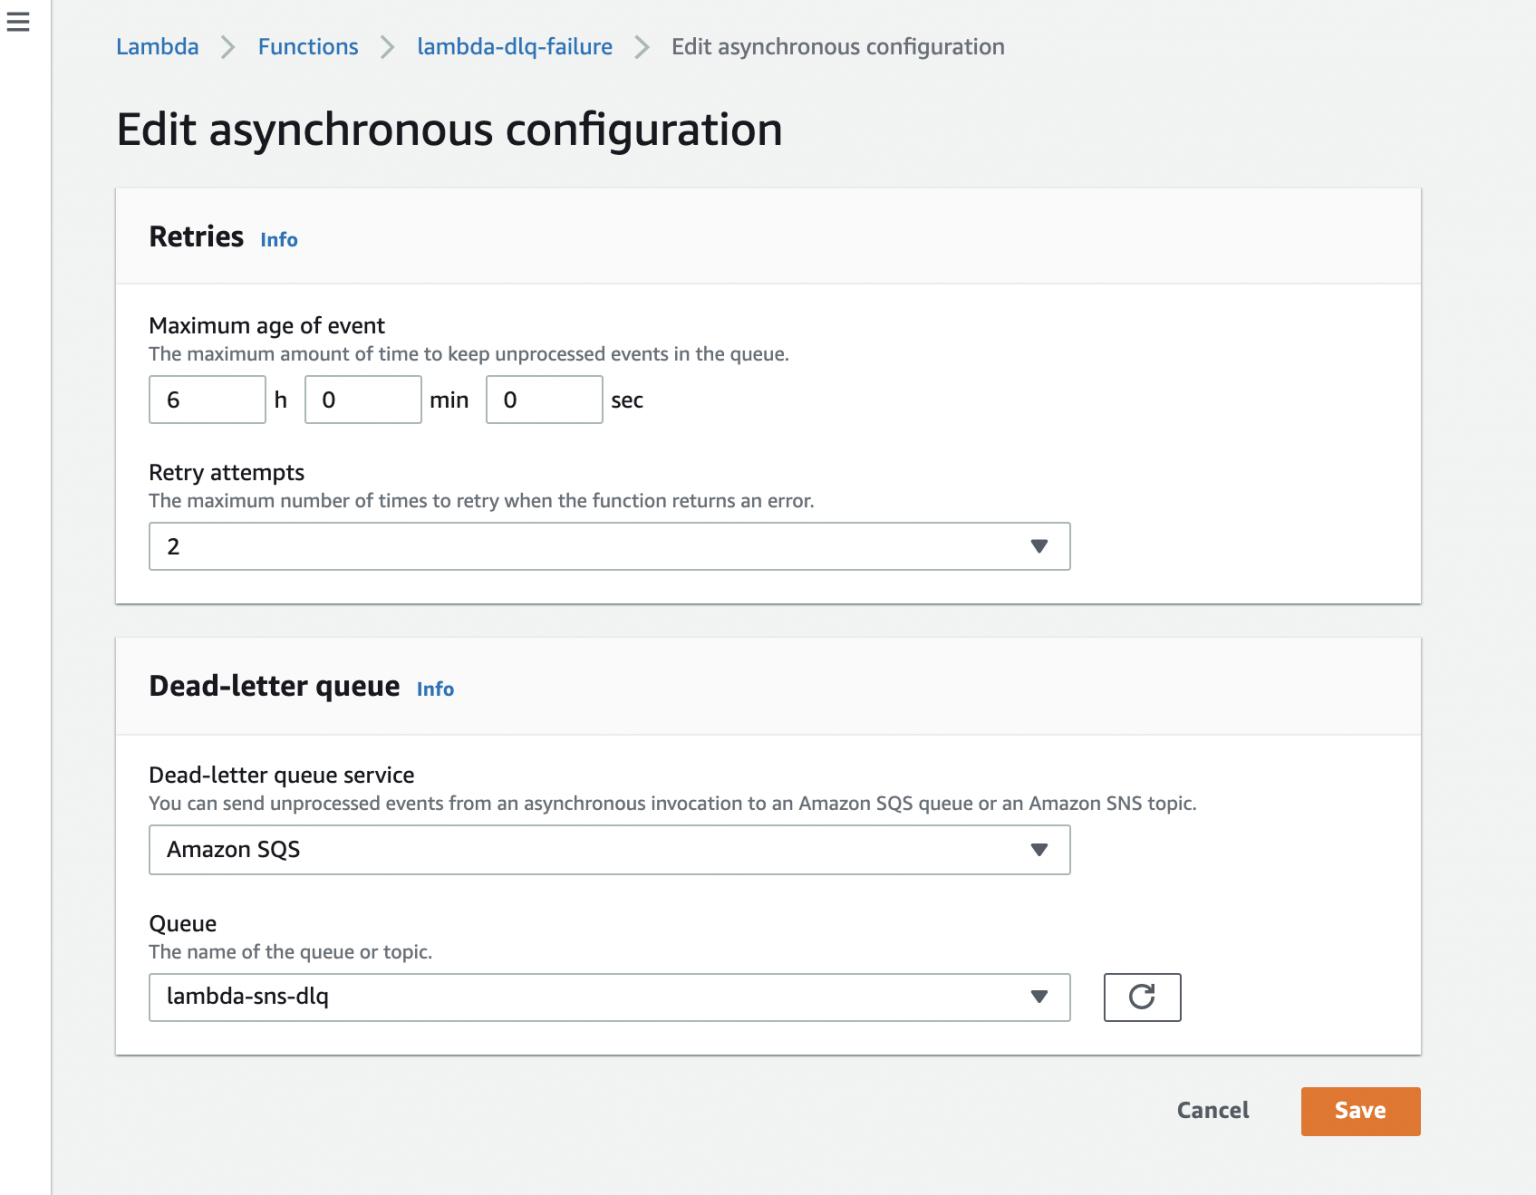Select the hours input showing 6

point(206,399)
